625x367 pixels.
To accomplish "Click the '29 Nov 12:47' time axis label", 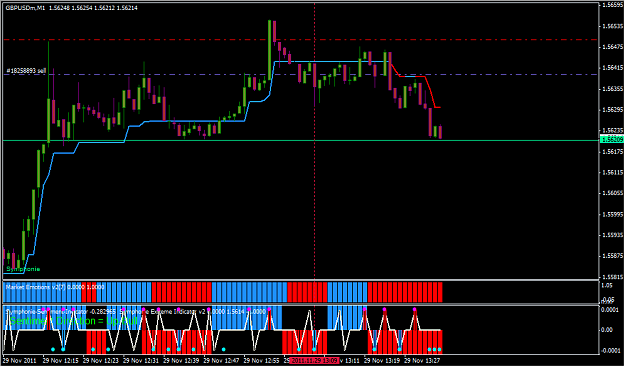I will point(221,360).
